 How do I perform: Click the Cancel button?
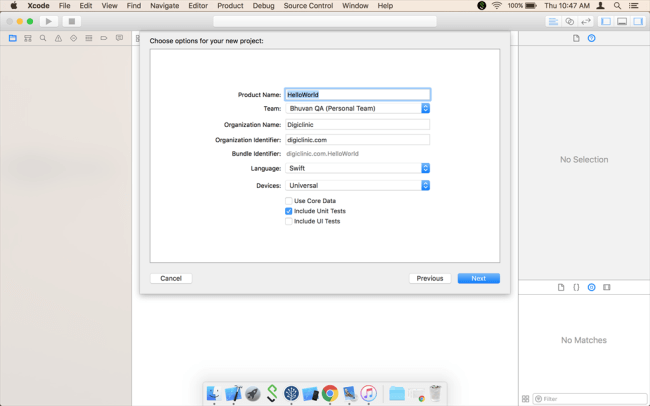tap(171, 278)
